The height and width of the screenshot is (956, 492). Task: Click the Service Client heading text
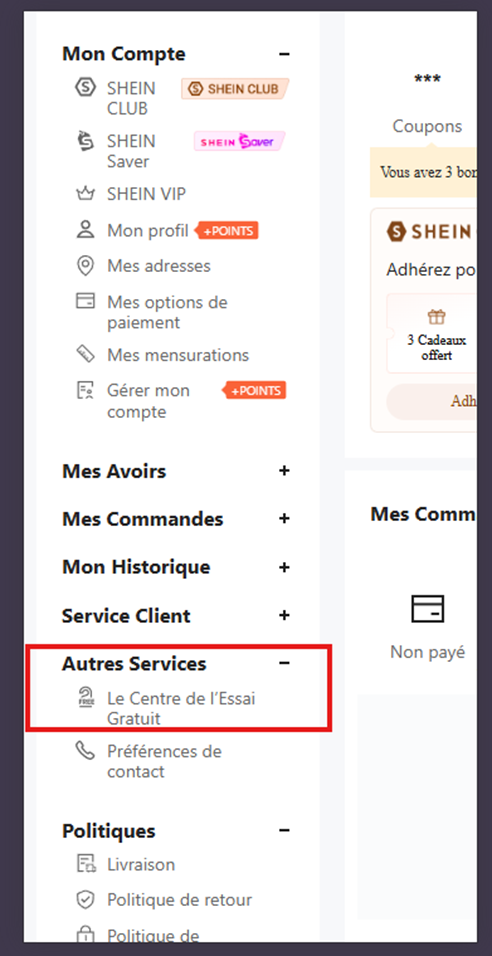126,616
